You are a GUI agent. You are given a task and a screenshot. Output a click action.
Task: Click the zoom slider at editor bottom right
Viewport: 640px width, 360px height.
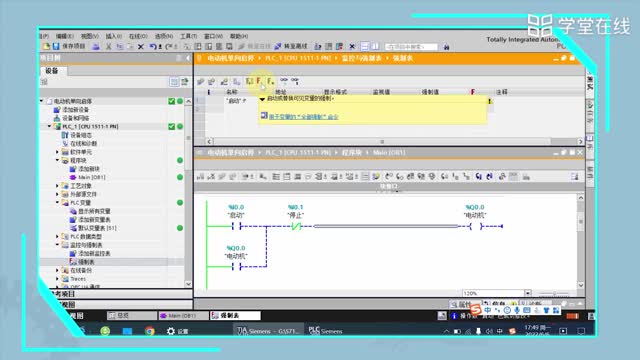[554, 293]
